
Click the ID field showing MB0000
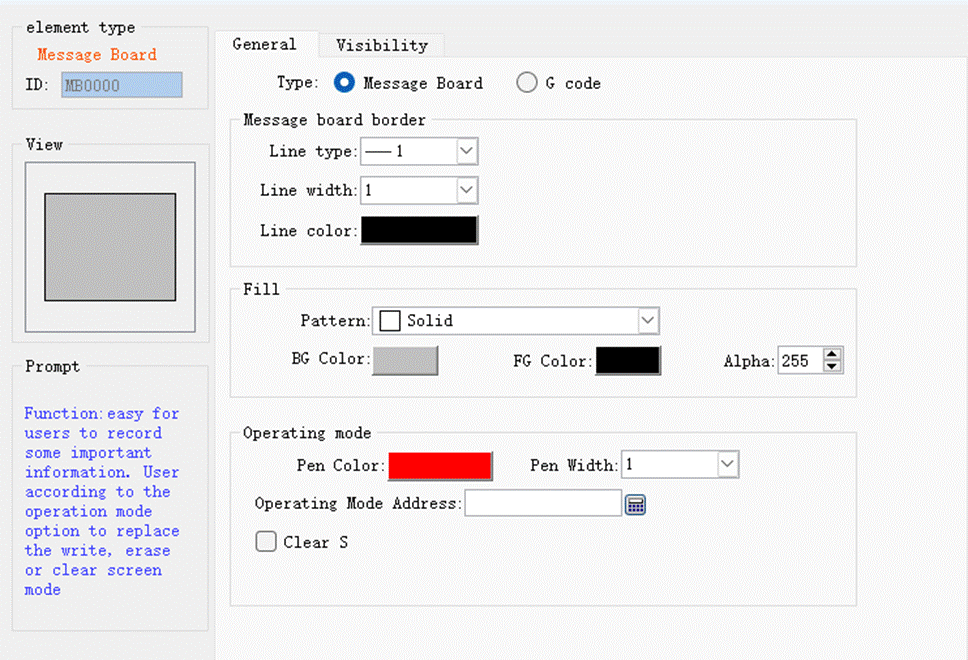click(122, 86)
